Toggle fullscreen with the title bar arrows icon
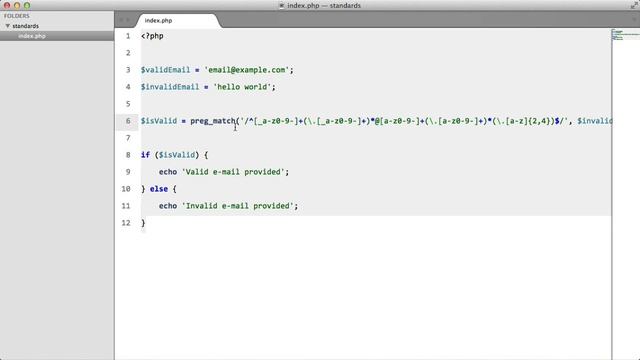Screen dimensions: 640x360 [x=635, y=5]
